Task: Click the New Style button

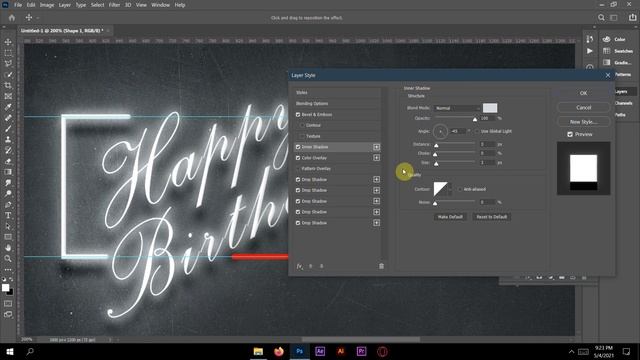Action: [584, 122]
